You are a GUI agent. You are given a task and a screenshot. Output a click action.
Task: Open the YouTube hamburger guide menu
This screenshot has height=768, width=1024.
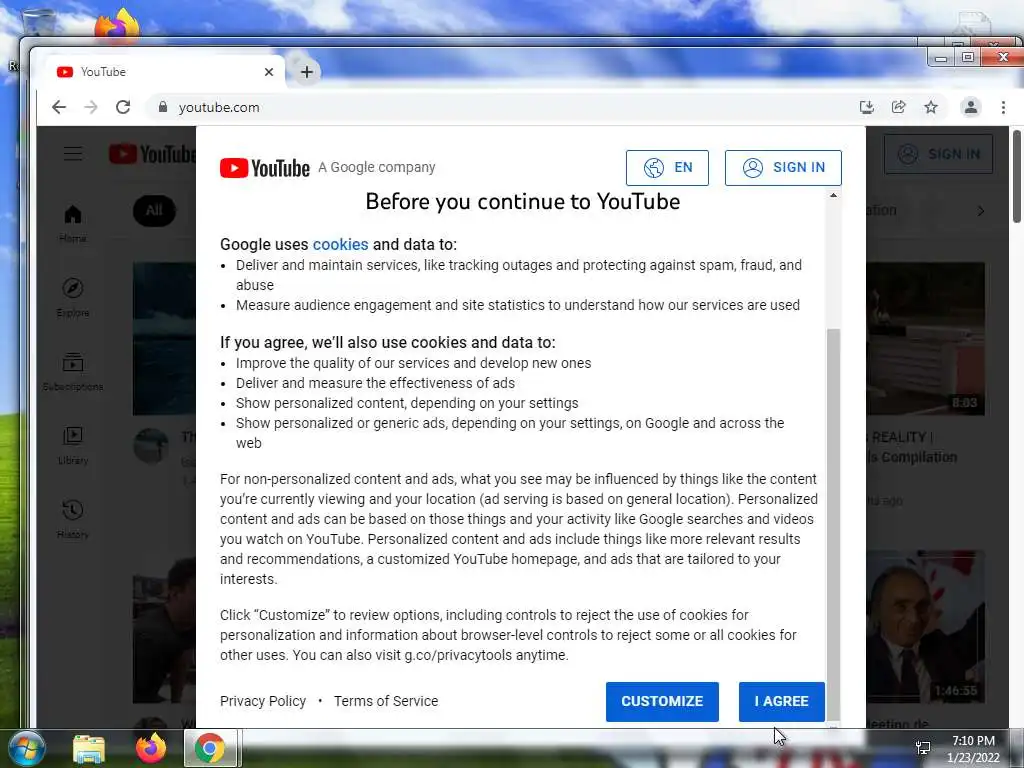[x=73, y=153]
